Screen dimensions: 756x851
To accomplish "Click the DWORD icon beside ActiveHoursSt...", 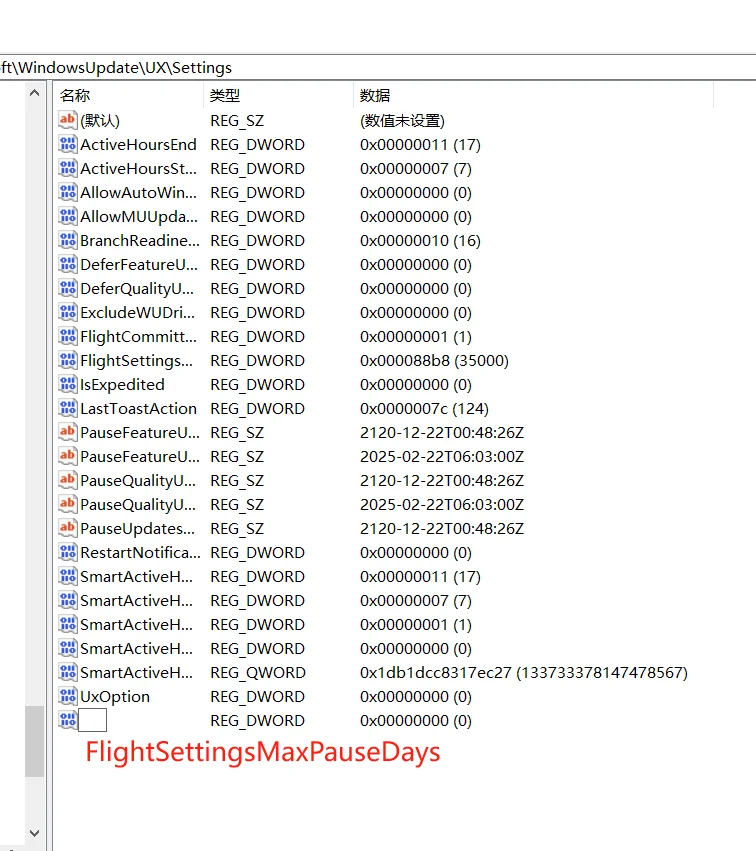I will 67,168.
